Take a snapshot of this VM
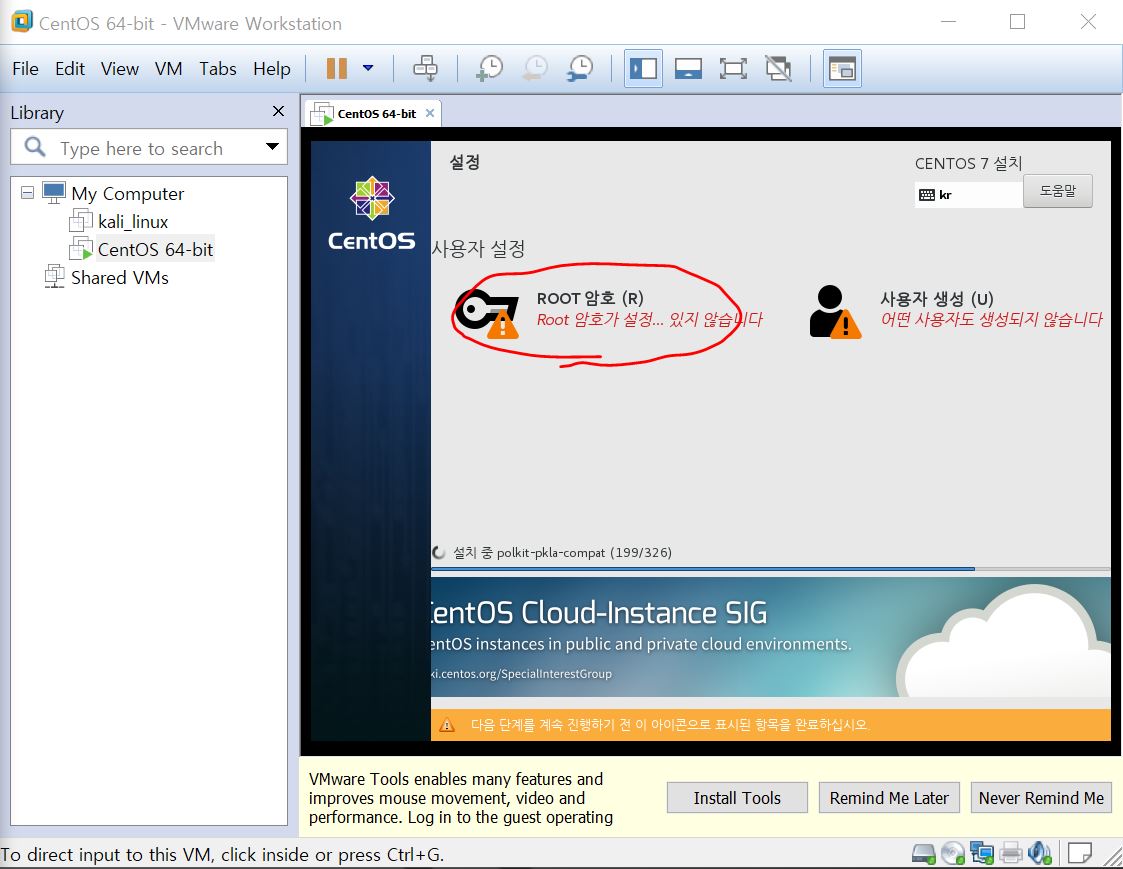Screen dimensions: 1123x869 [490, 69]
